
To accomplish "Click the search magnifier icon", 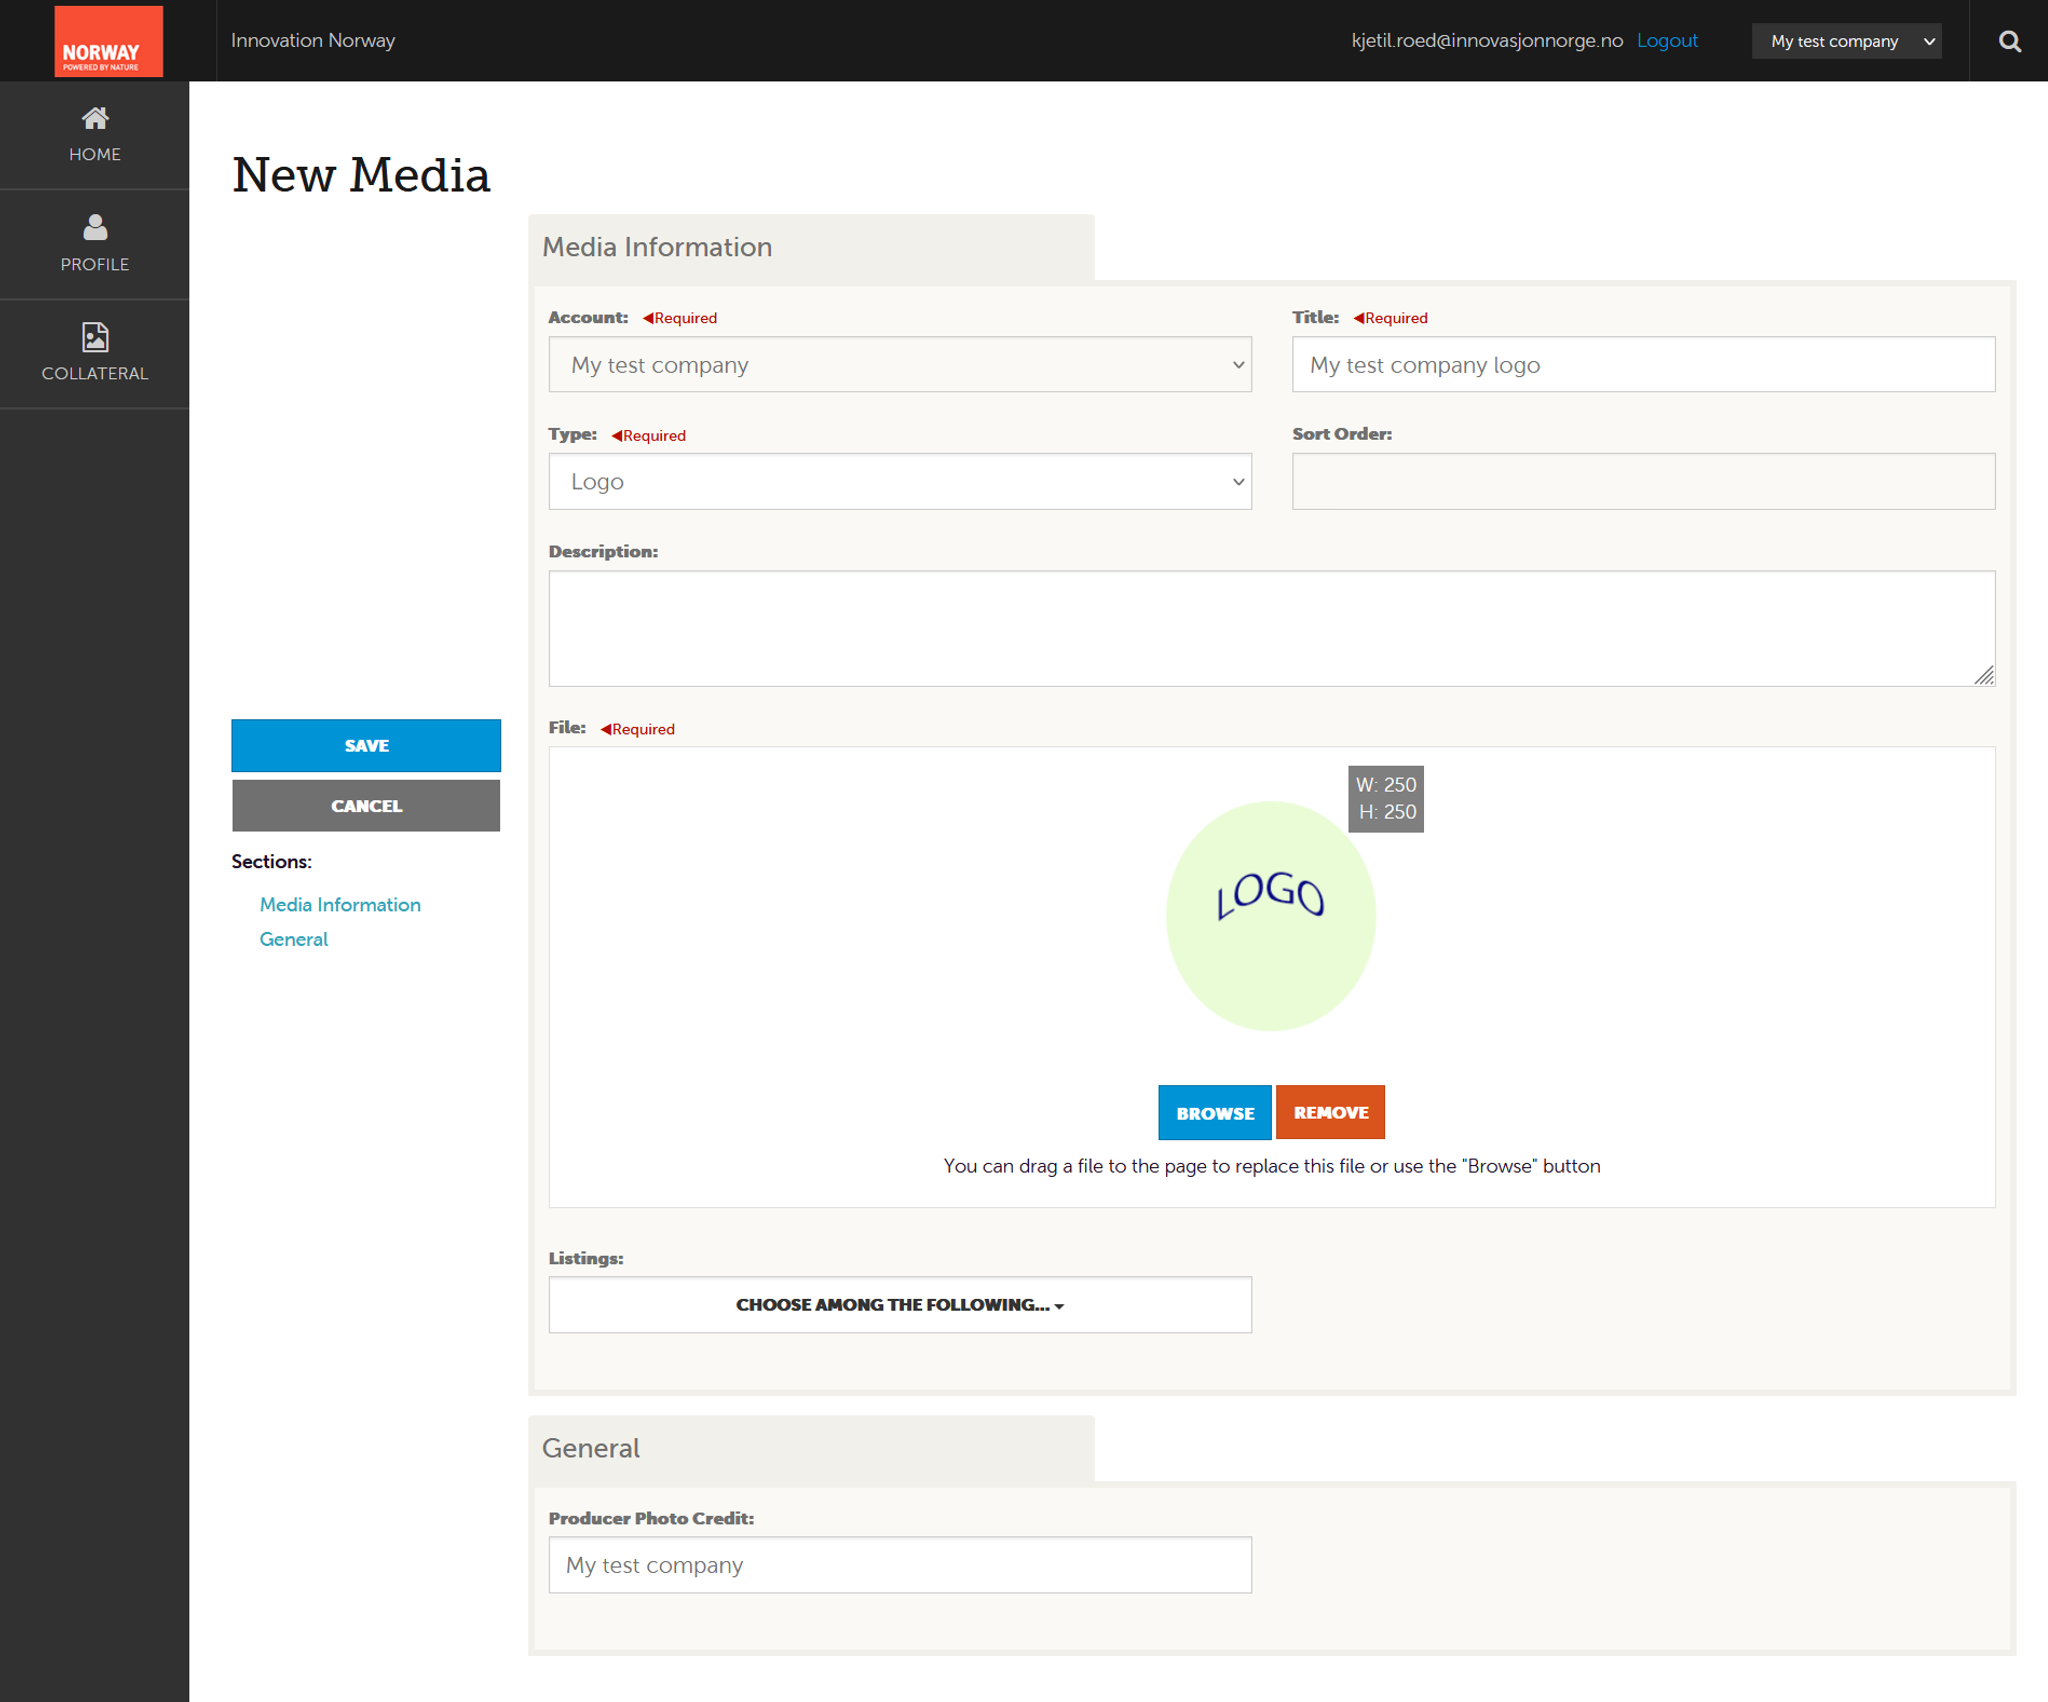I will tap(2009, 41).
